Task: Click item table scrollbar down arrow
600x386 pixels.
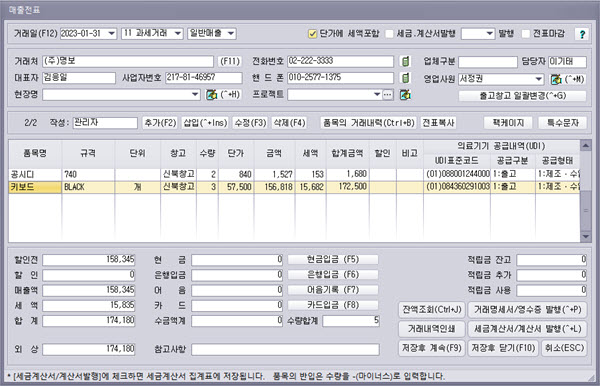Action: click(585, 236)
